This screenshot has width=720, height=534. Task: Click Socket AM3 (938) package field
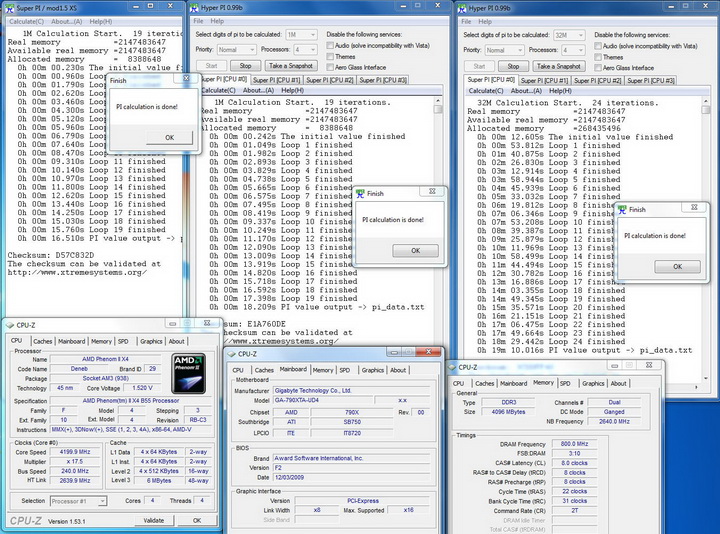(106, 378)
